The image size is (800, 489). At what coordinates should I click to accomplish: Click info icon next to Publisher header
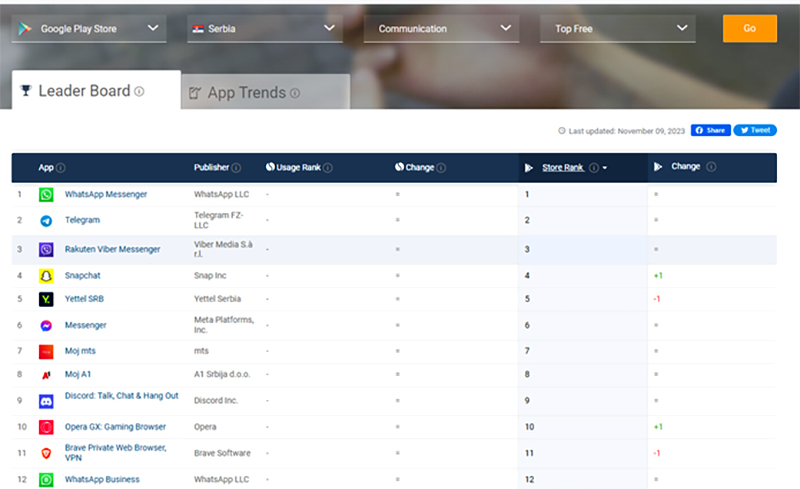(x=236, y=168)
